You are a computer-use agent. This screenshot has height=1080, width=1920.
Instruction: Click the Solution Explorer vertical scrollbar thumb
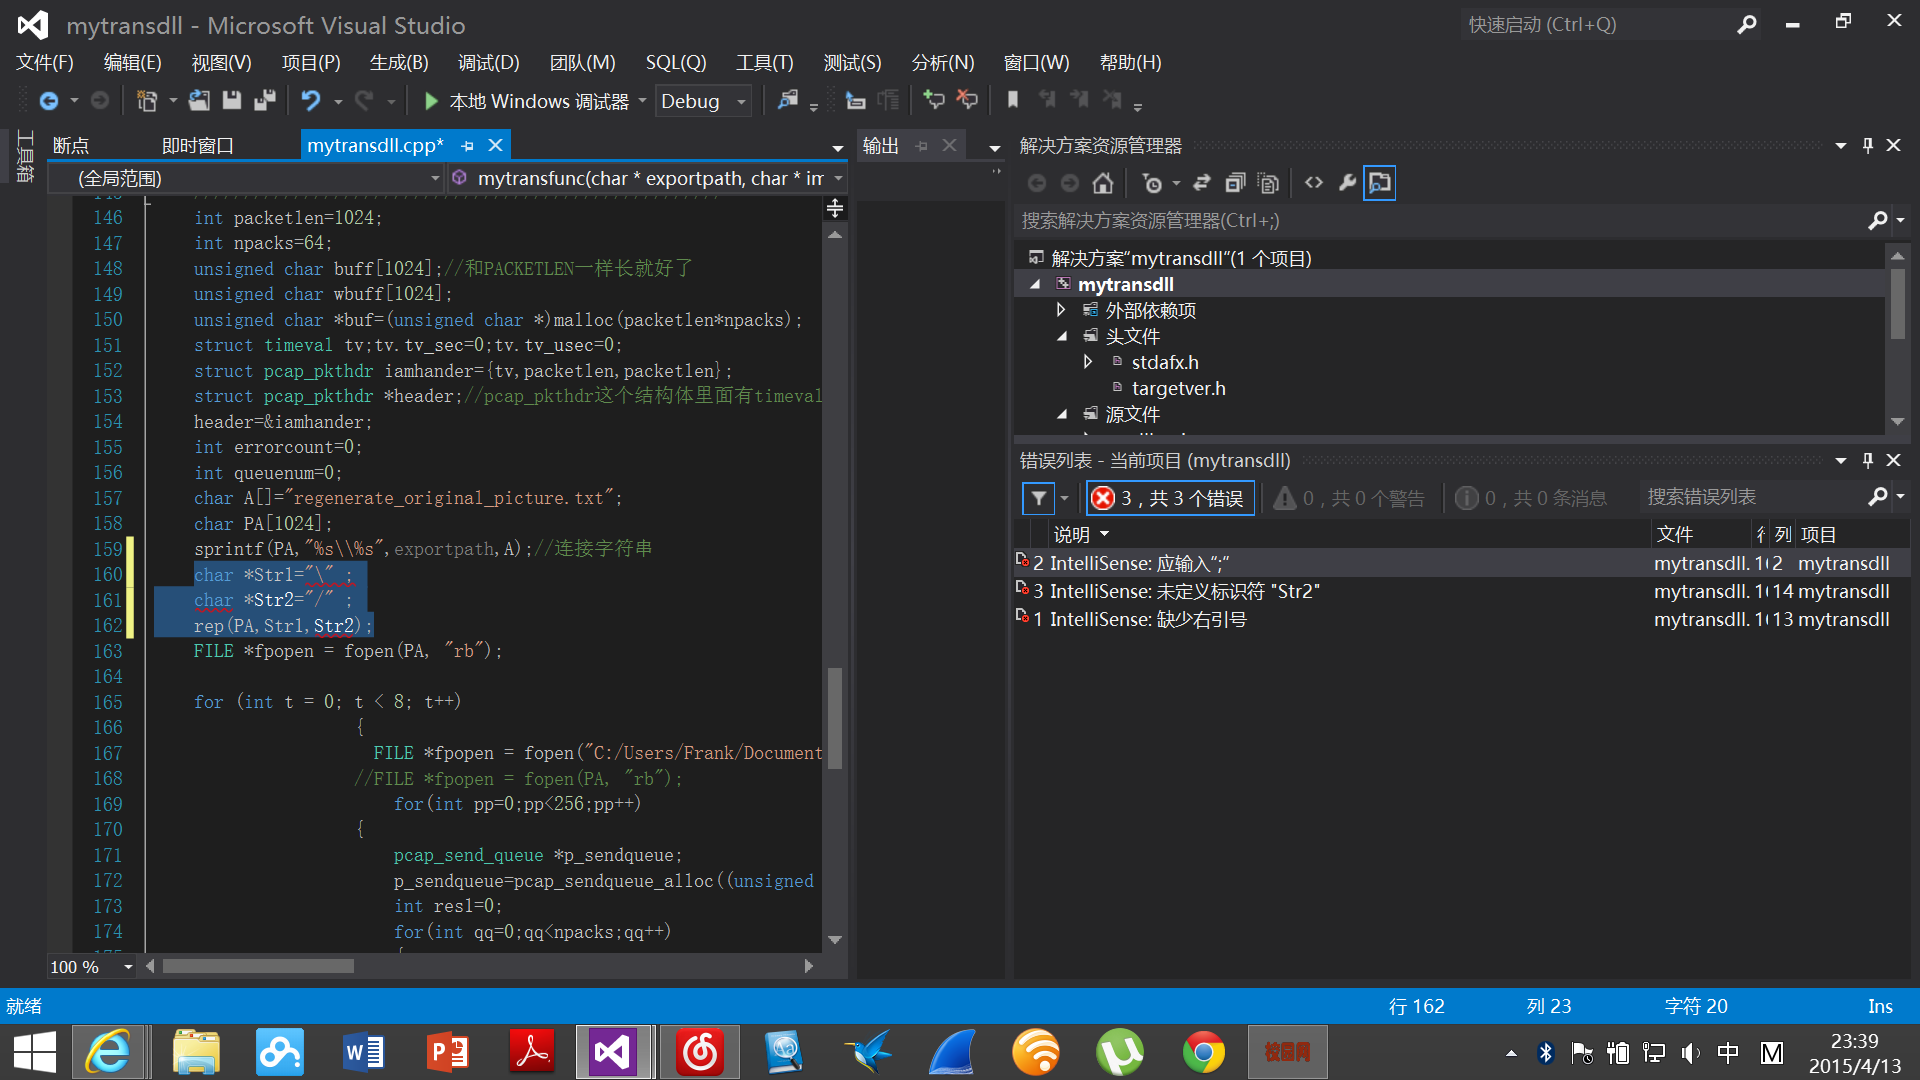pyautogui.click(x=1897, y=302)
